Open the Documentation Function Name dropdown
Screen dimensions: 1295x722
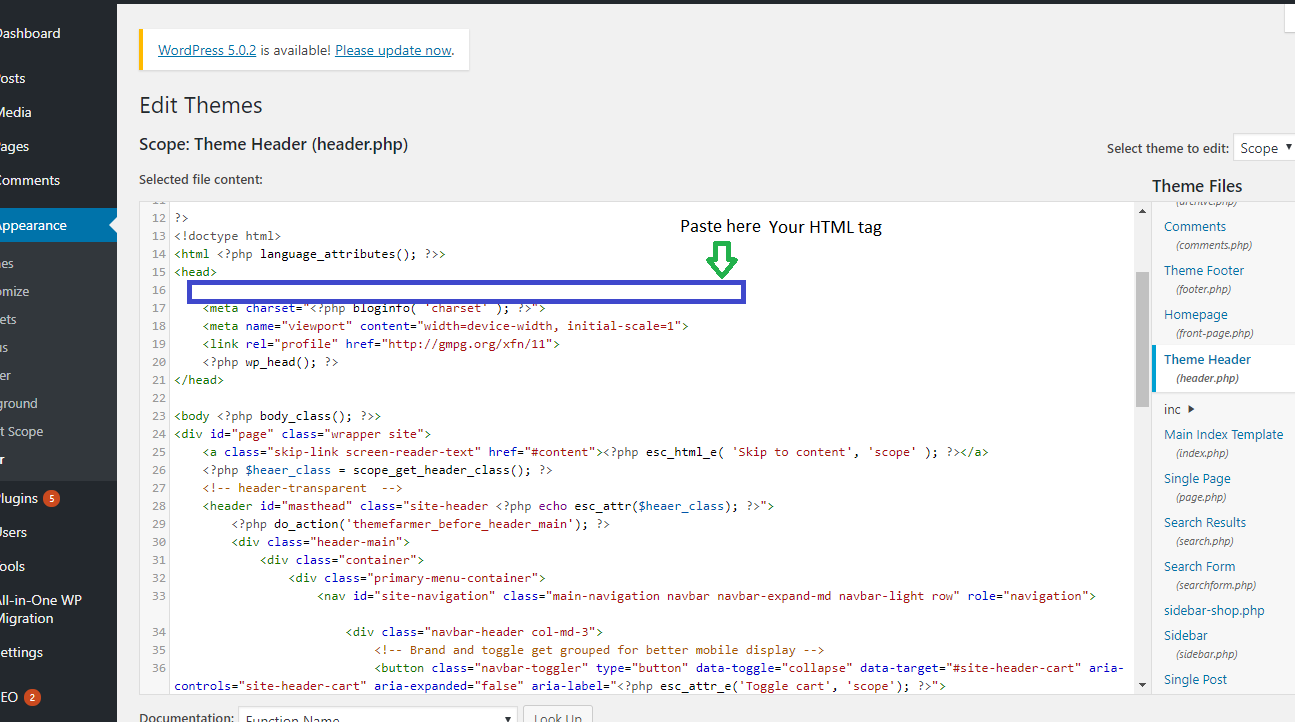378,715
